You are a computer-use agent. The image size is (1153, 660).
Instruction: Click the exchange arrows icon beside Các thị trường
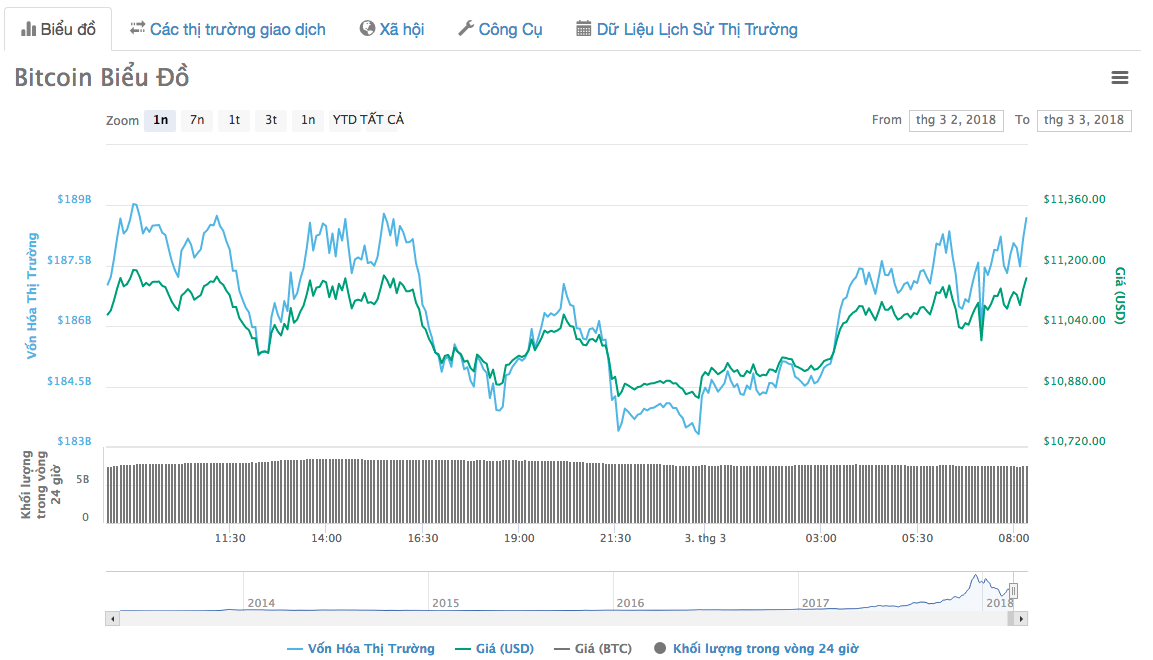(x=138, y=29)
